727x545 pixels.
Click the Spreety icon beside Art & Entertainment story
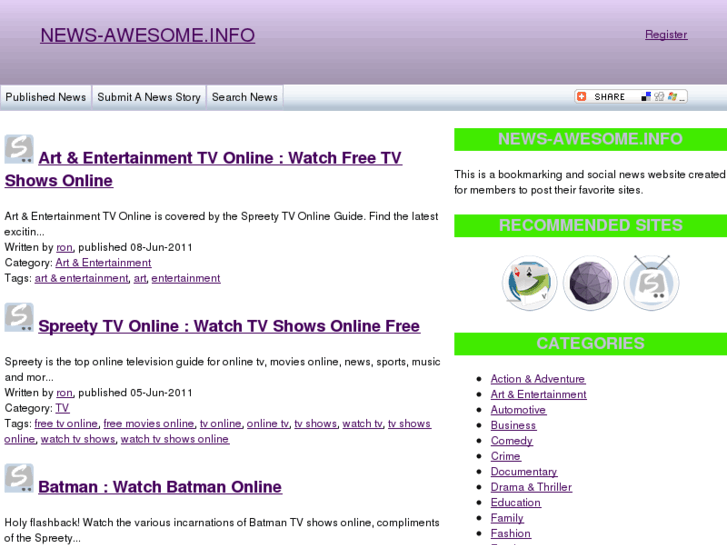pos(19,149)
